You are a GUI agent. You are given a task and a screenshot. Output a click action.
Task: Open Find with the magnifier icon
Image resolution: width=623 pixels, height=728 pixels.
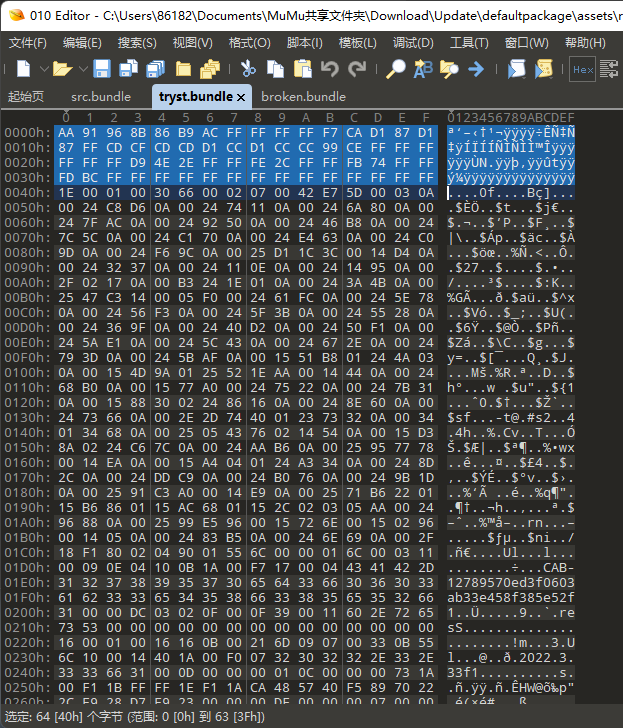tap(396, 69)
